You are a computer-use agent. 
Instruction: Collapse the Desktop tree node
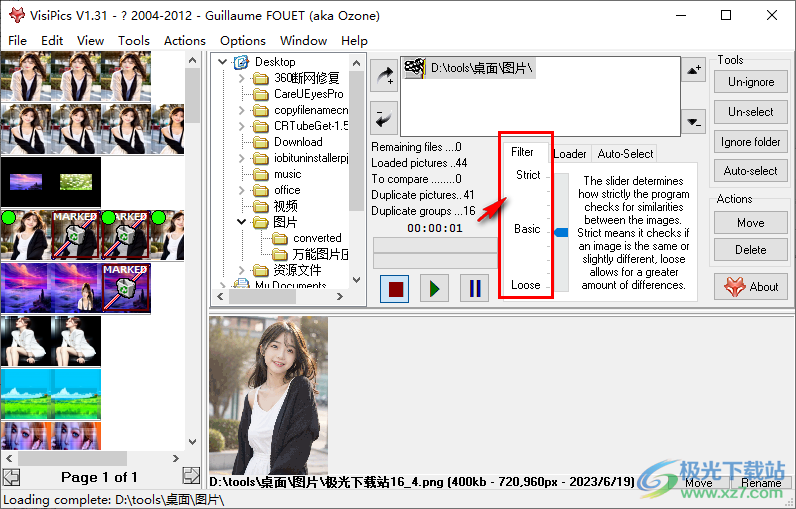click(x=222, y=62)
